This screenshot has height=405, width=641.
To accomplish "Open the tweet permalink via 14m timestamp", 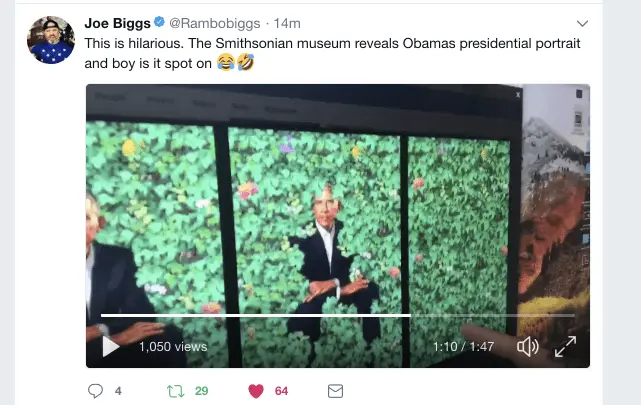I will [x=287, y=22].
